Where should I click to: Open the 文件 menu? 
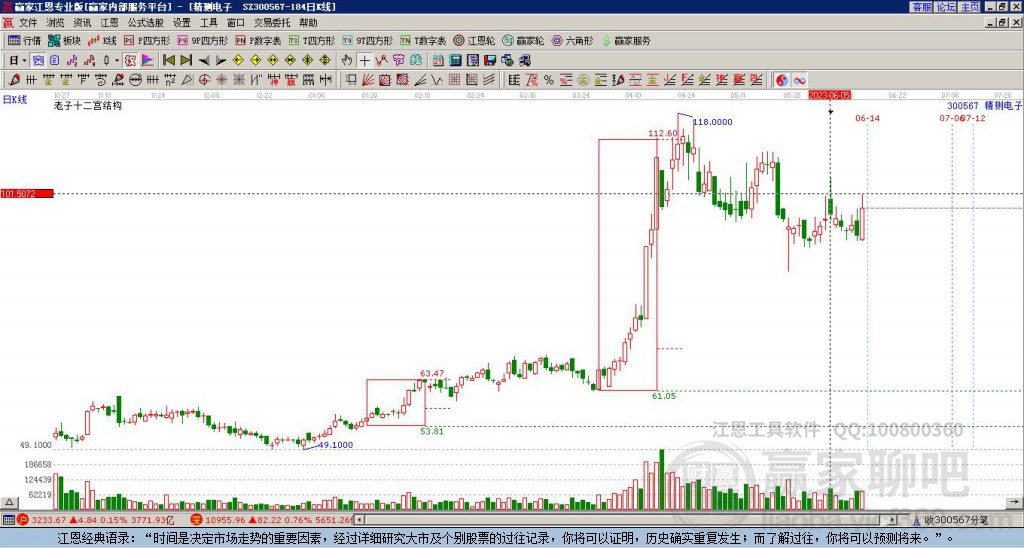28,23
